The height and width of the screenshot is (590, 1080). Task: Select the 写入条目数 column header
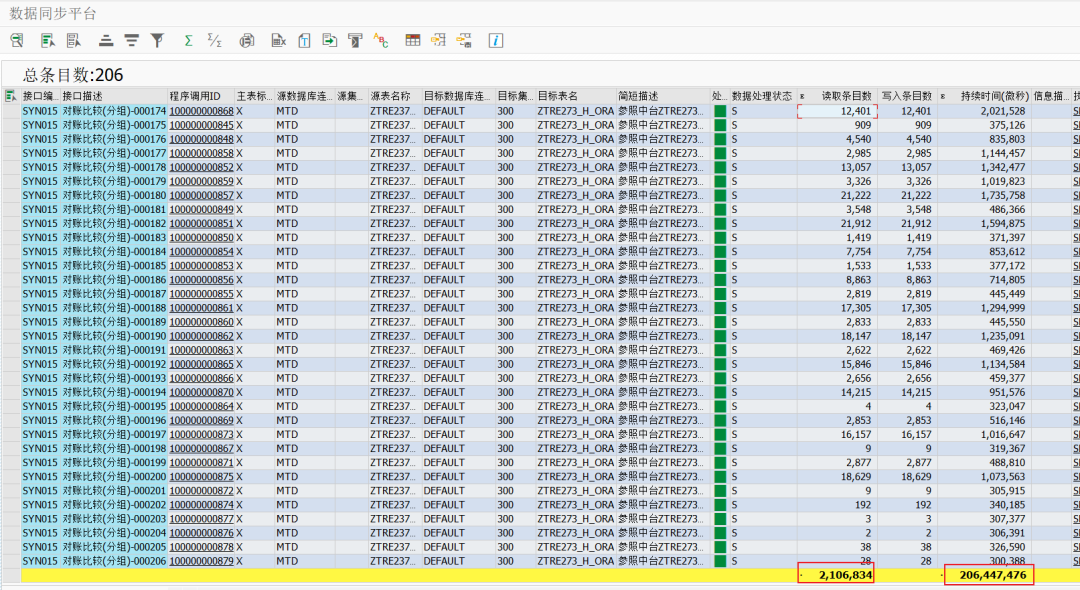click(907, 96)
